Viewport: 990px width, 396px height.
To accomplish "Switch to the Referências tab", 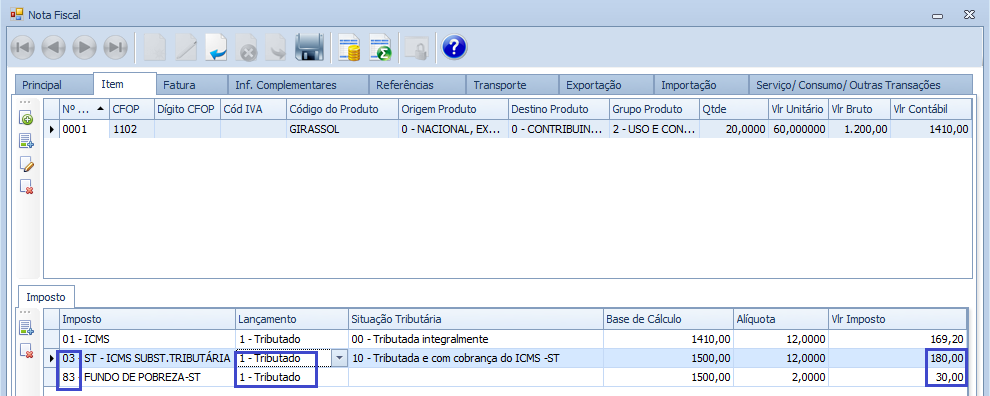I will point(417,85).
